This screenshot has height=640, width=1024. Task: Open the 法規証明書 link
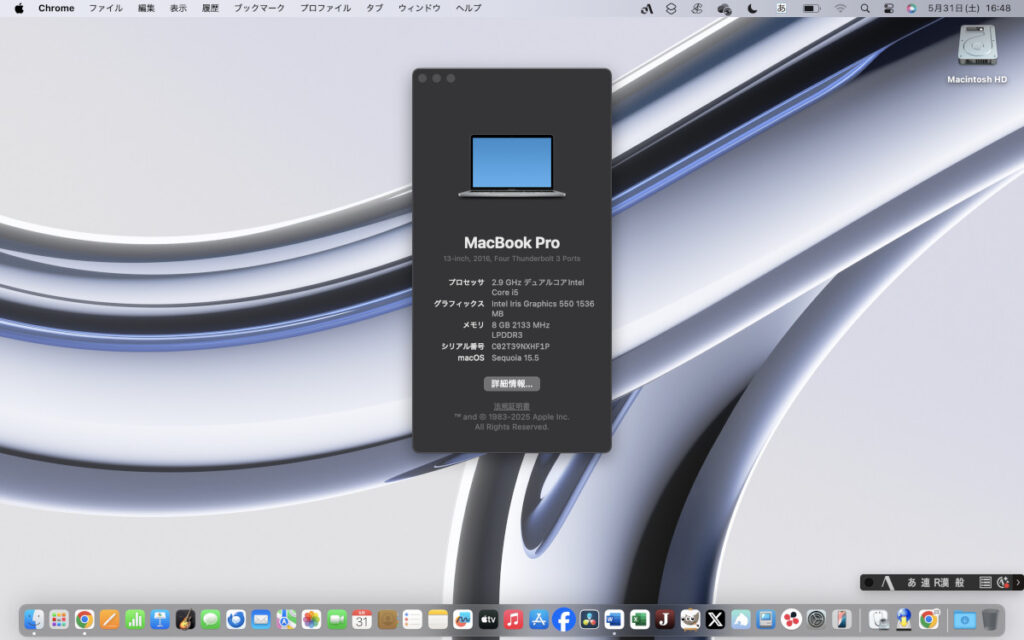[x=512, y=407]
